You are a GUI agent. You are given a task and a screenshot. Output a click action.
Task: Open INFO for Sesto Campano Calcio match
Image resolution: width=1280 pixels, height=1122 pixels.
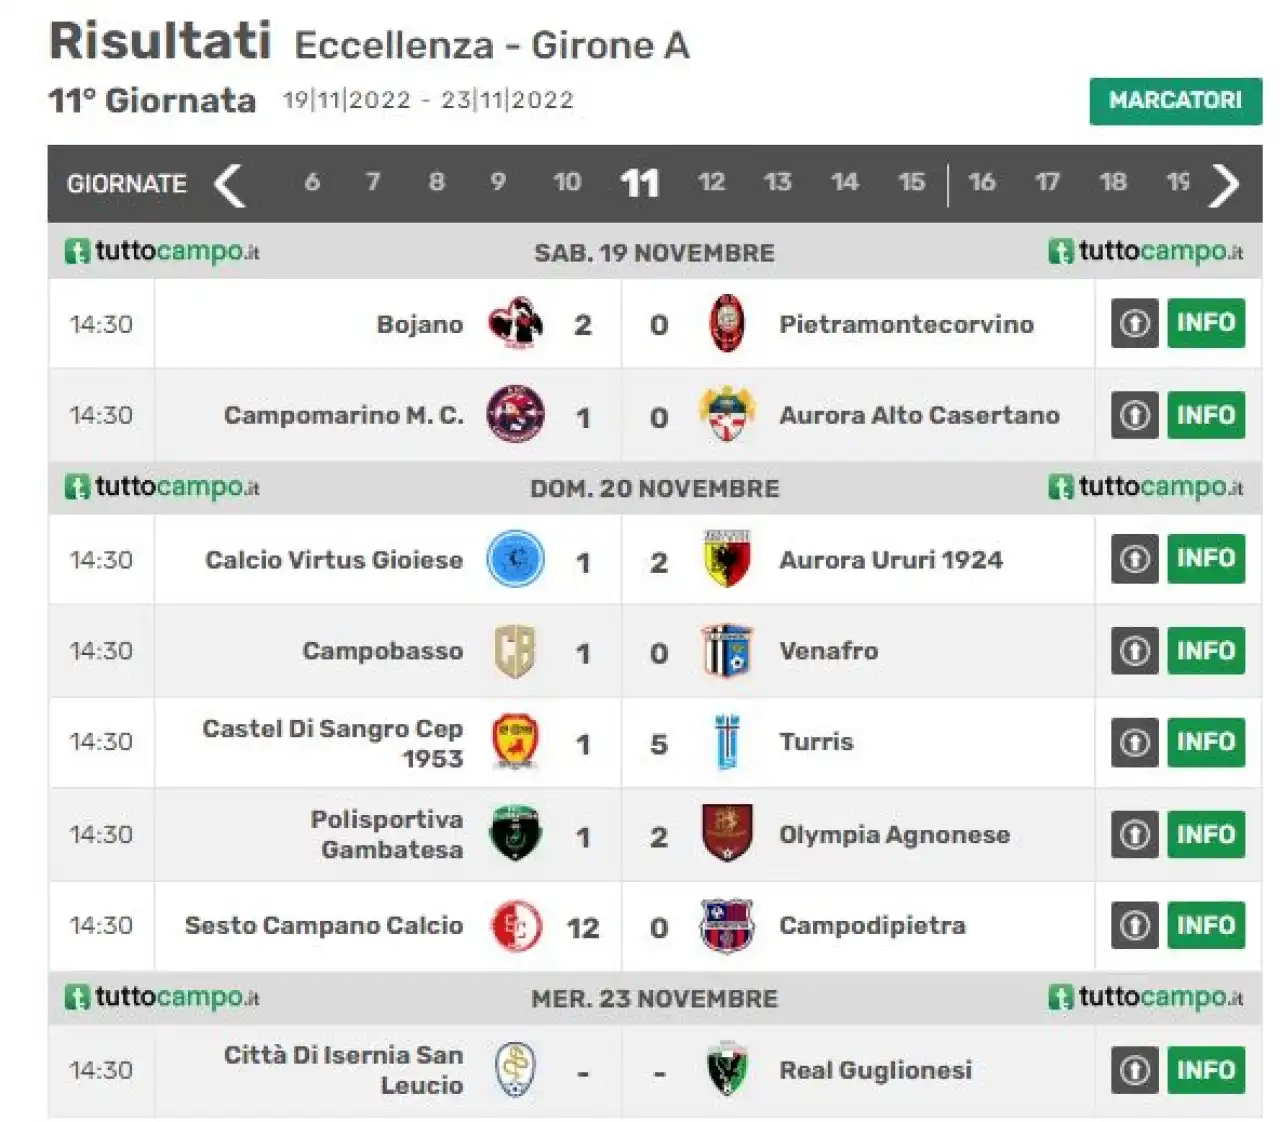(x=1206, y=925)
